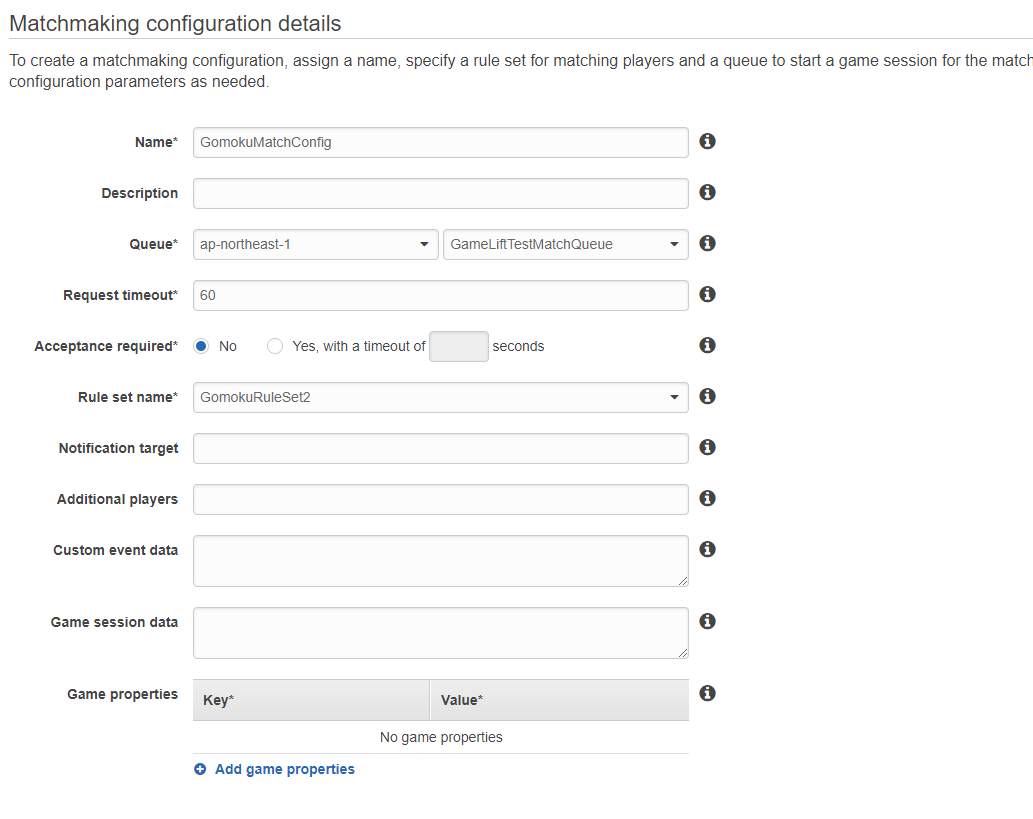Select the No acceptance radio button
The height and width of the screenshot is (819, 1033).
click(202, 346)
